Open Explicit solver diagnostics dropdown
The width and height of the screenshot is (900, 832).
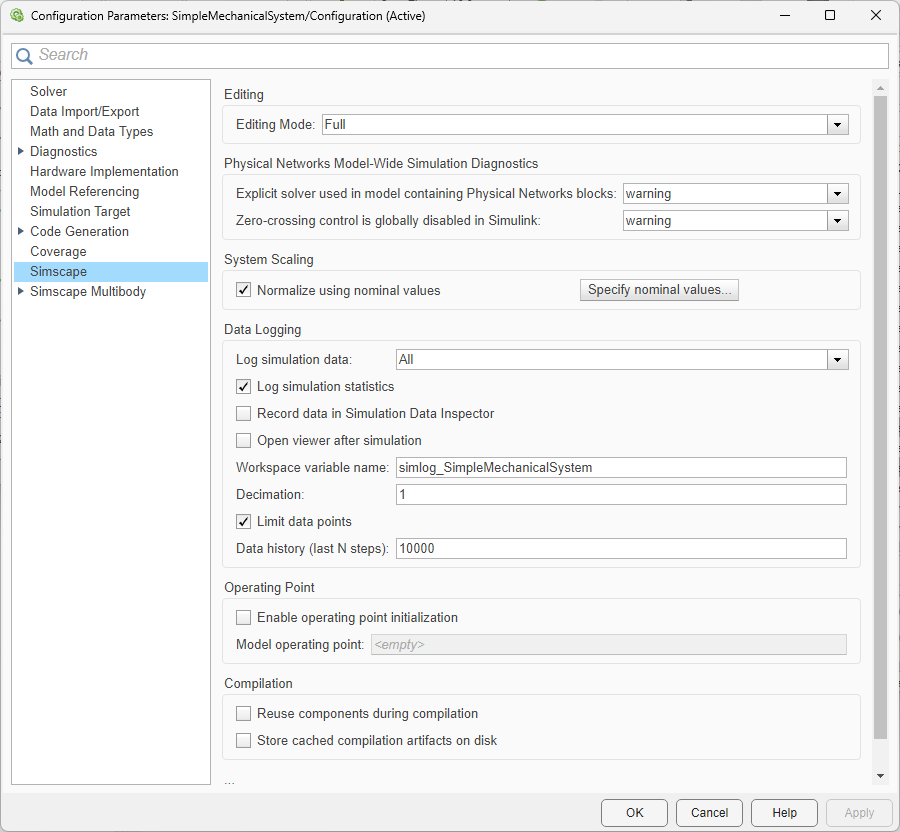[837, 194]
